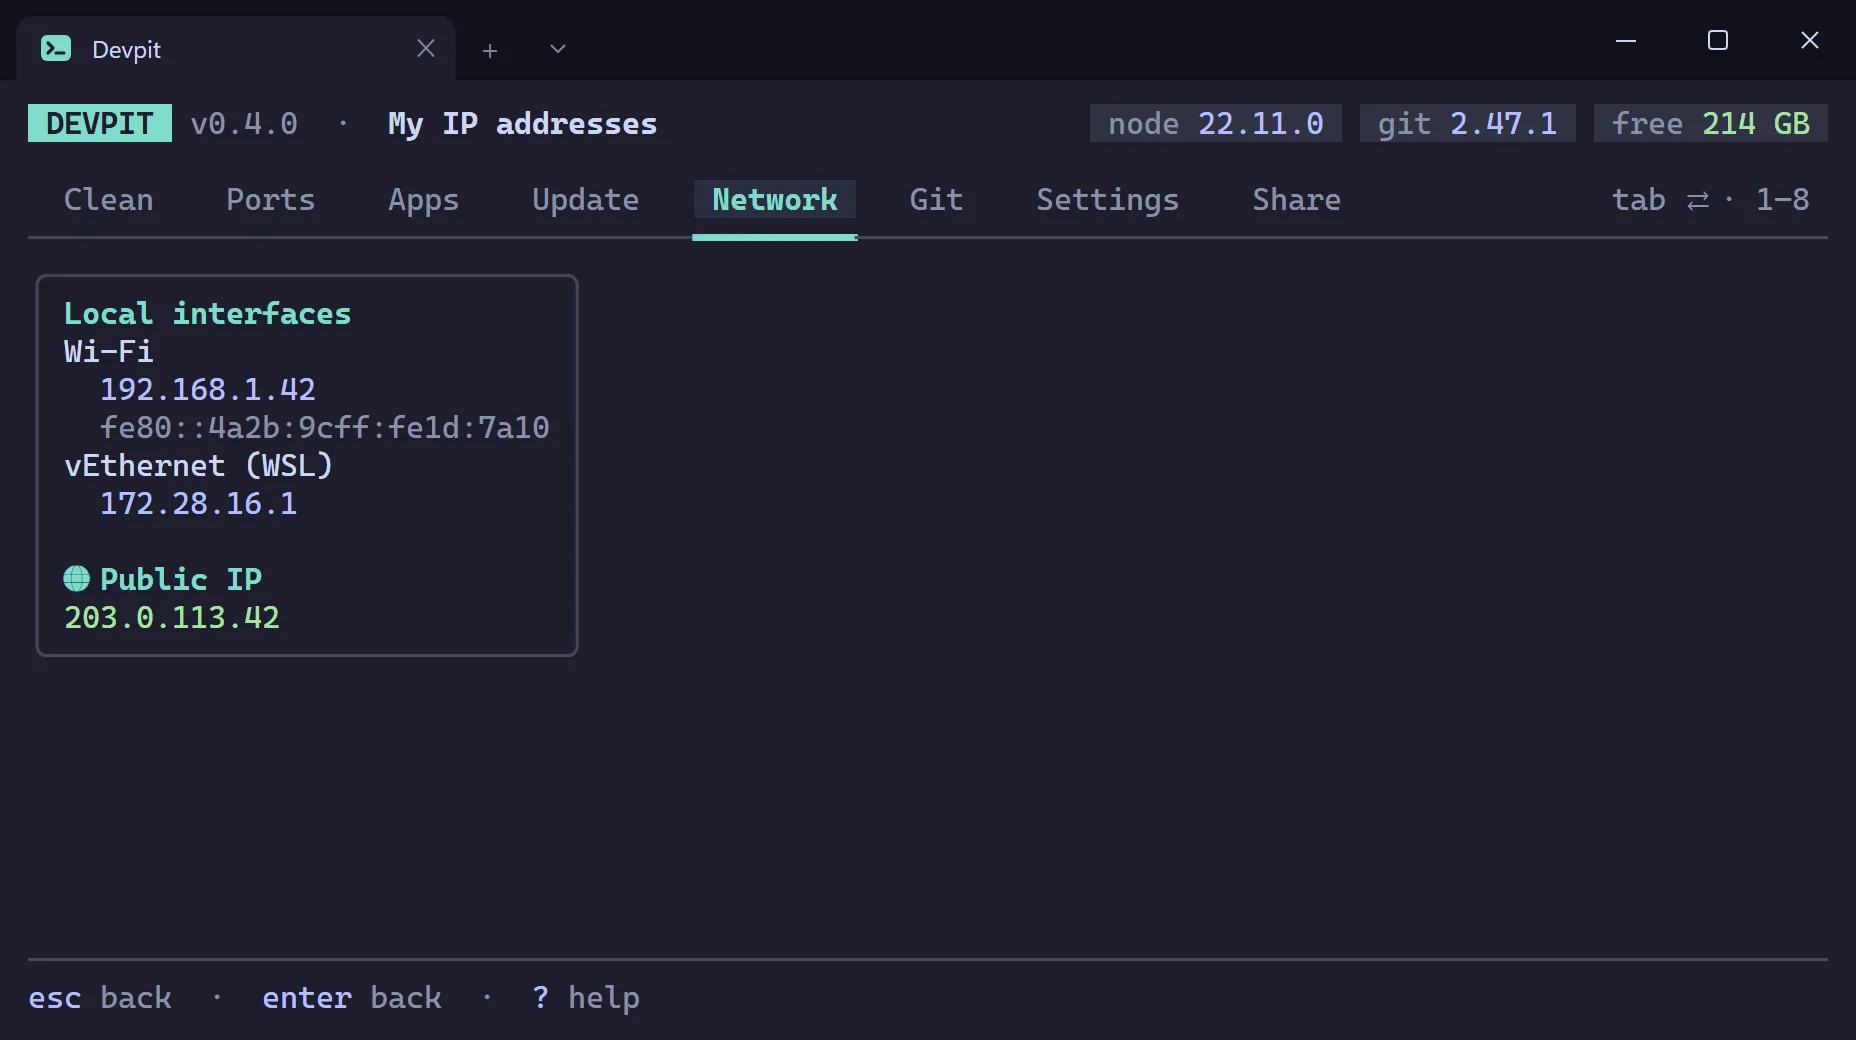The image size is (1856, 1040).
Task: Click the DEVPIT logo badge
Action: (100, 123)
